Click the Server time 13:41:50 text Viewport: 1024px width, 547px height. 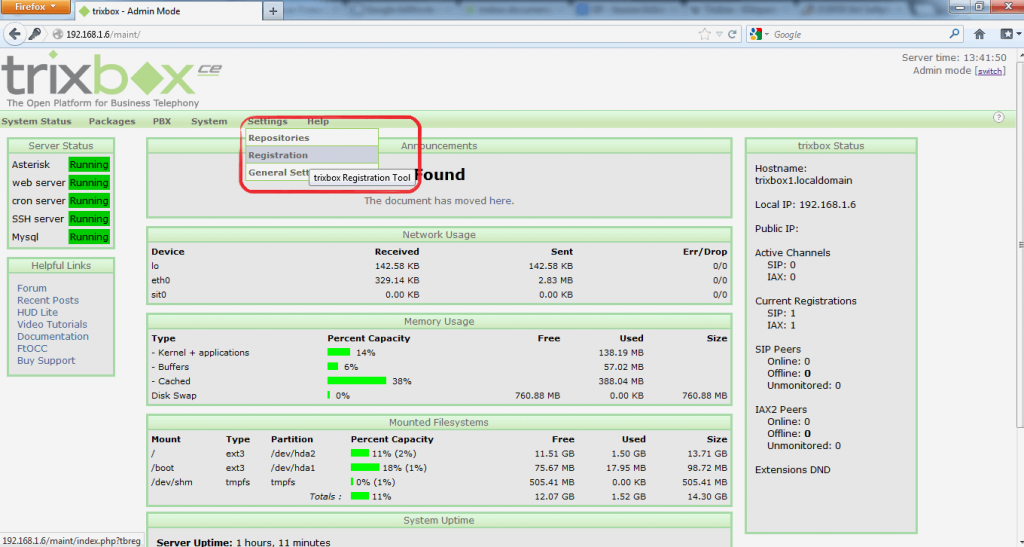[x=954, y=58]
